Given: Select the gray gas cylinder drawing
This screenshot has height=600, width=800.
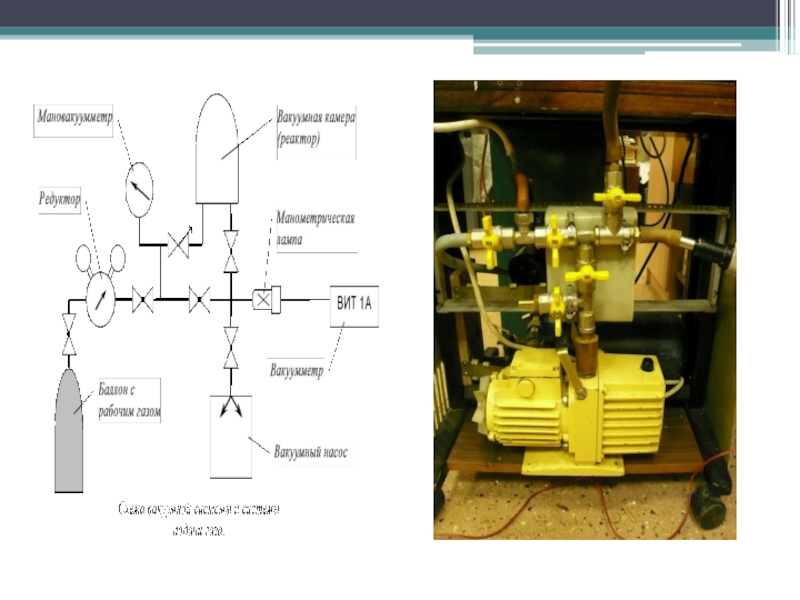Looking at the screenshot, I should [69, 431].
